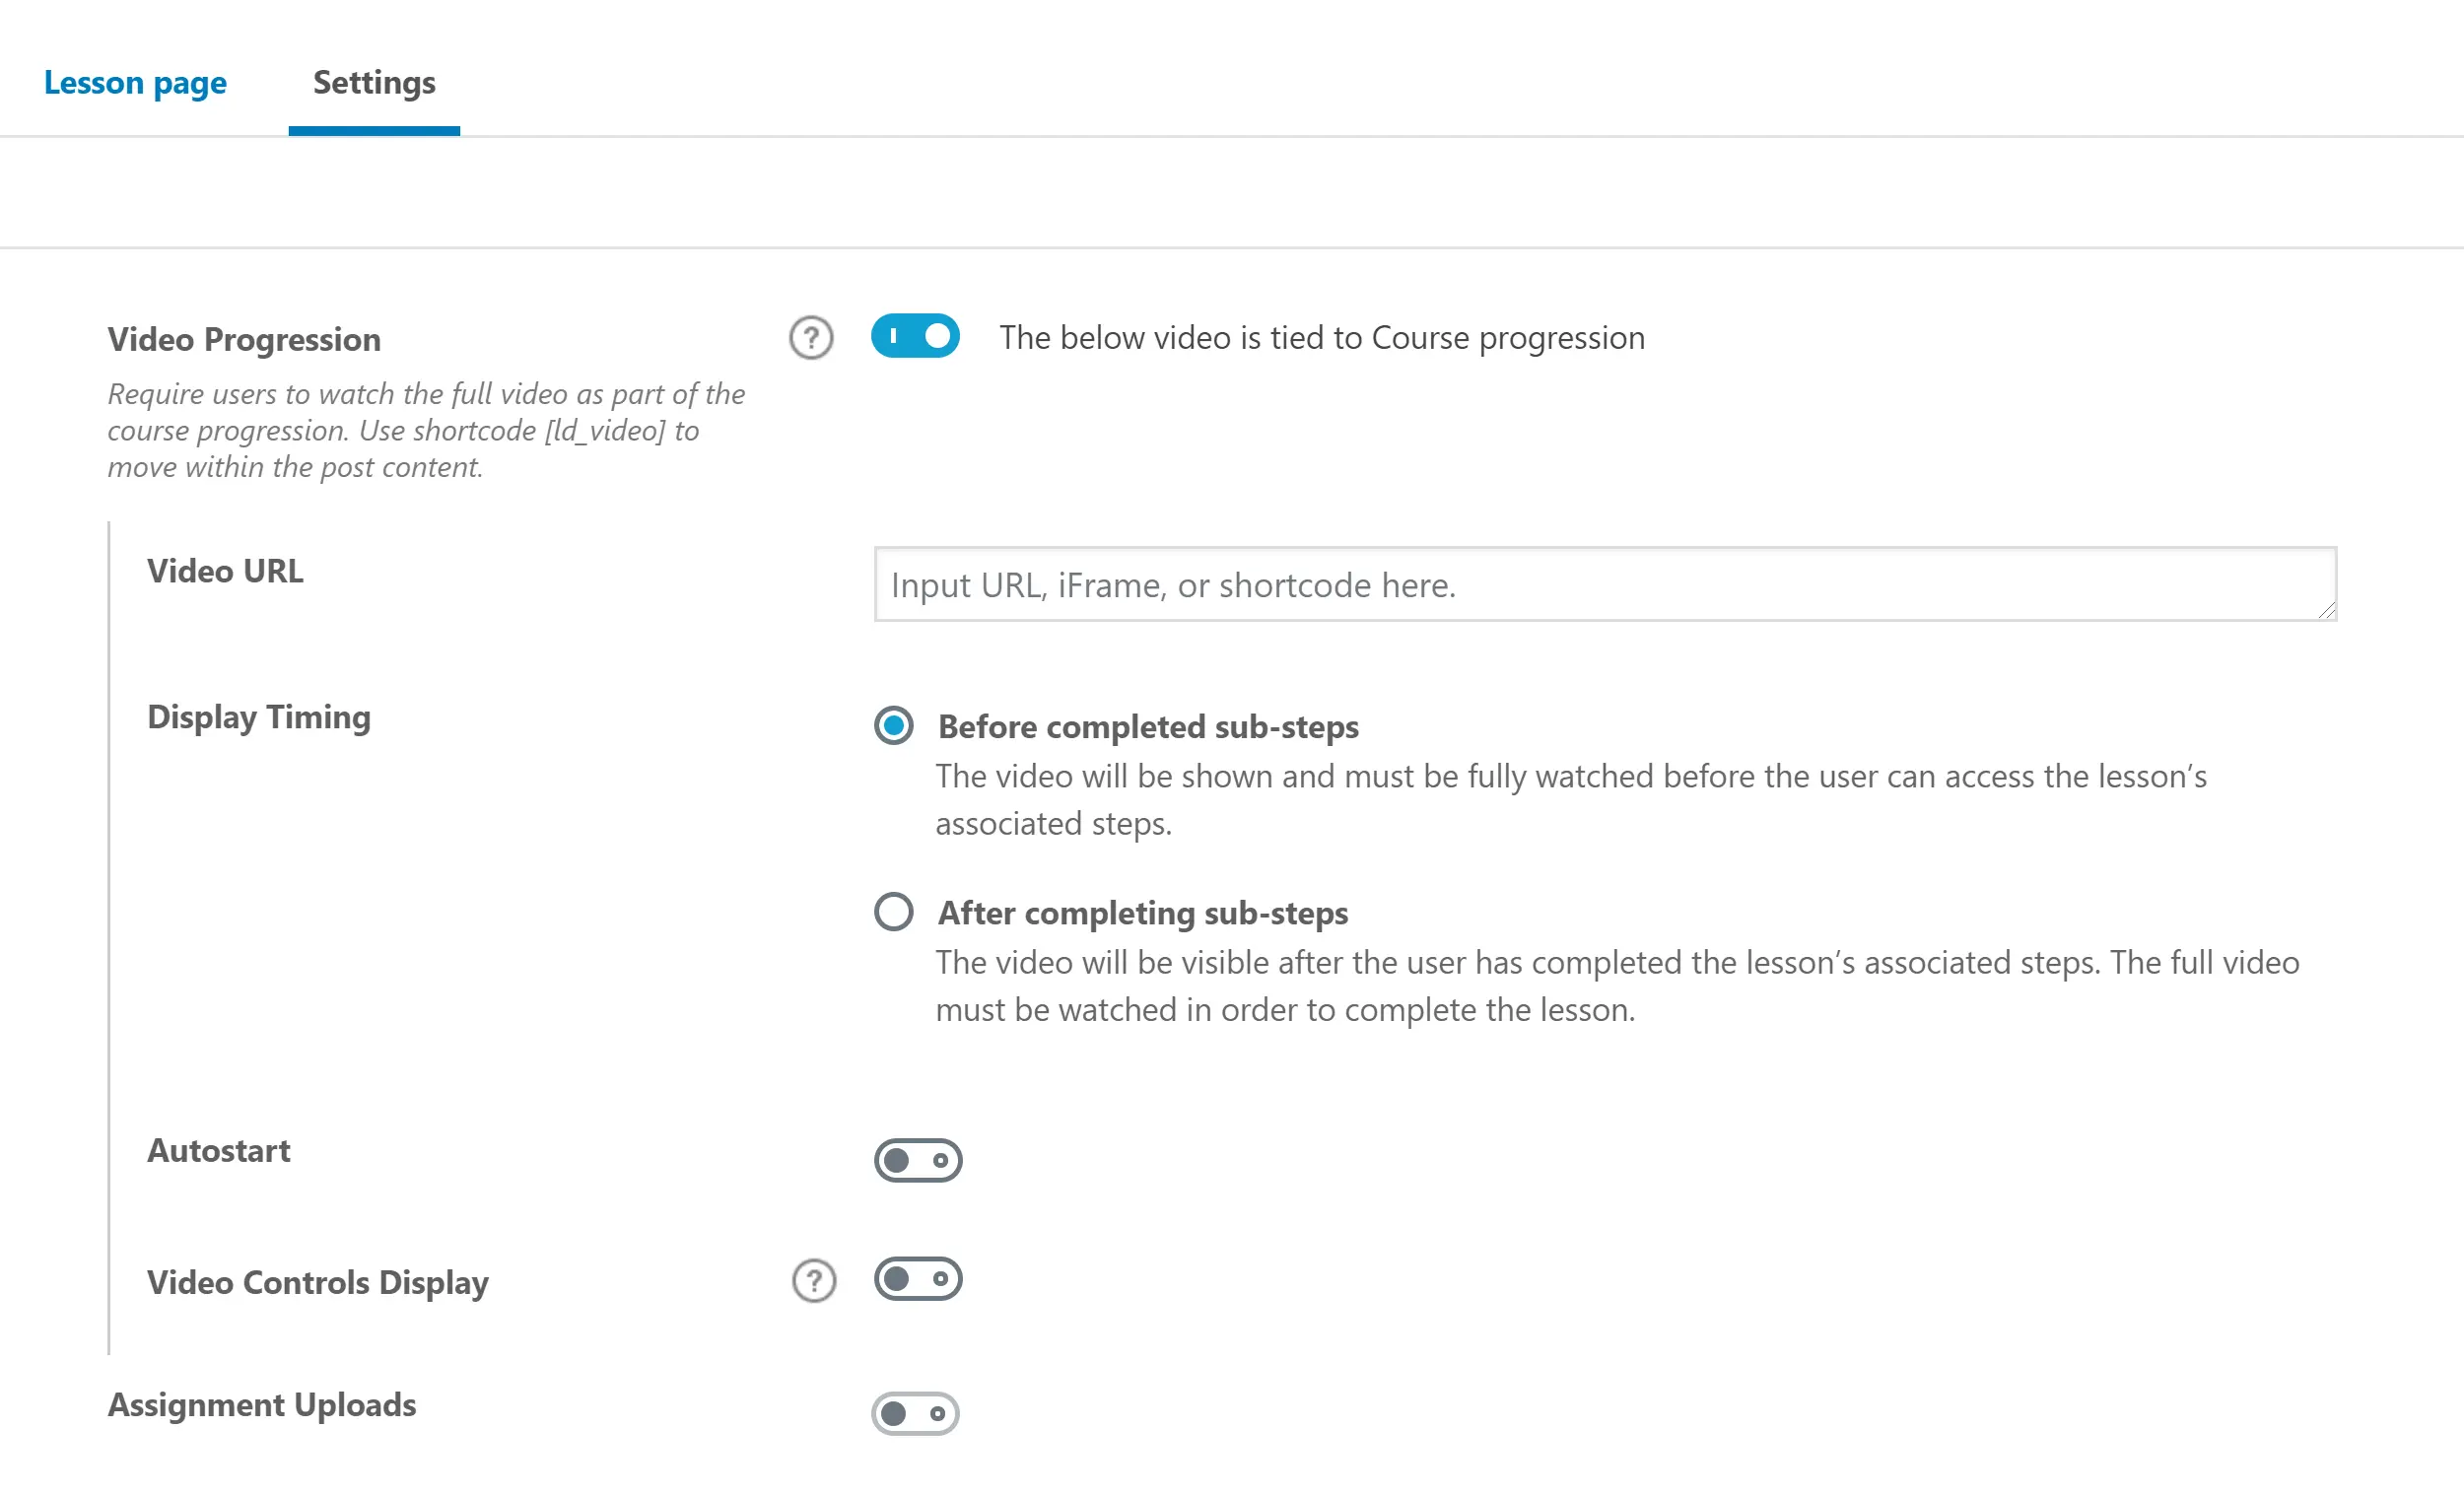Viewport: 2464px width, 1496px height.
Task: Click the Assignment Uploads label
Action: point(261,1404)
